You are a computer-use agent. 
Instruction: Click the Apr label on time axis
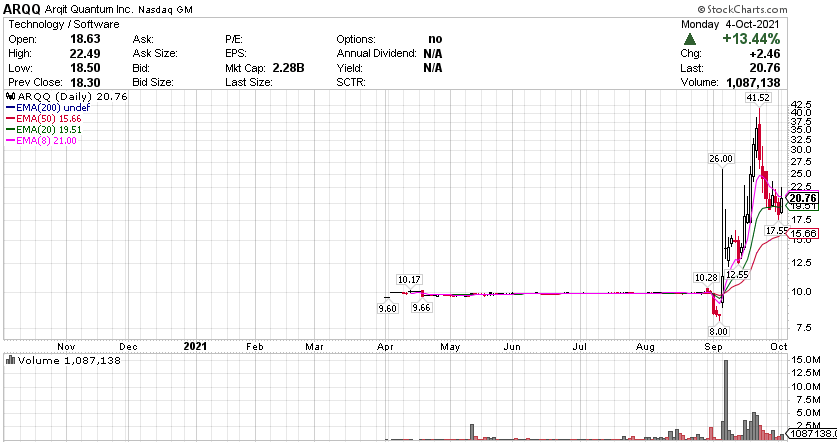click(385, 347)
